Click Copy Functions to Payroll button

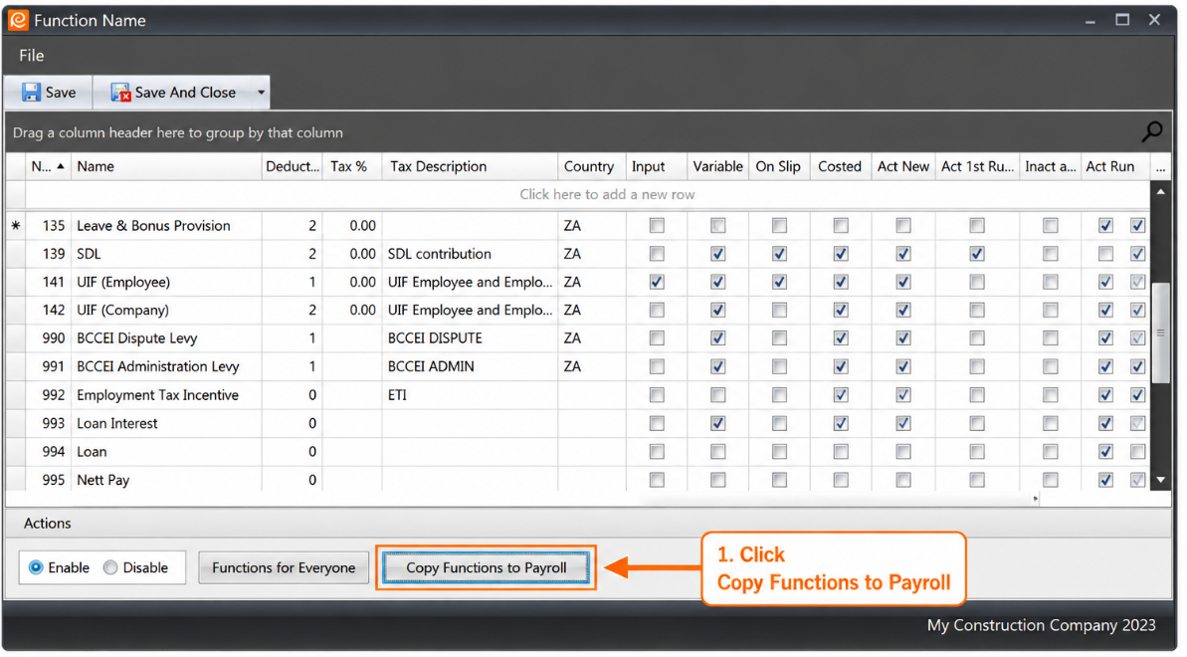click(486, 567)
